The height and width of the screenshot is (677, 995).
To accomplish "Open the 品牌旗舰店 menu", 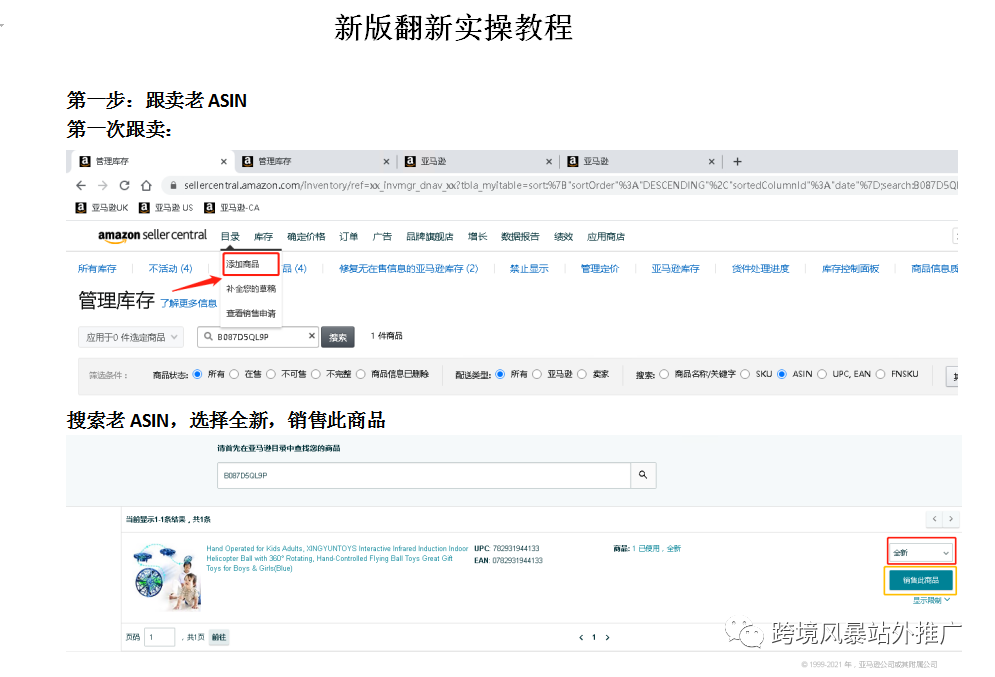I will [430, 237].
